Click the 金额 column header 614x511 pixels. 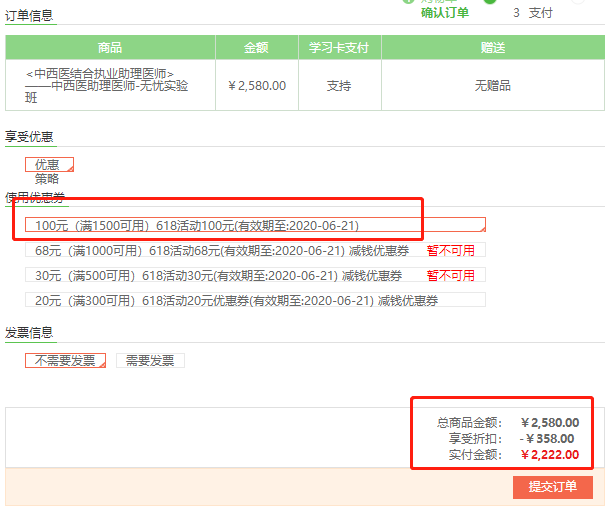256,47
